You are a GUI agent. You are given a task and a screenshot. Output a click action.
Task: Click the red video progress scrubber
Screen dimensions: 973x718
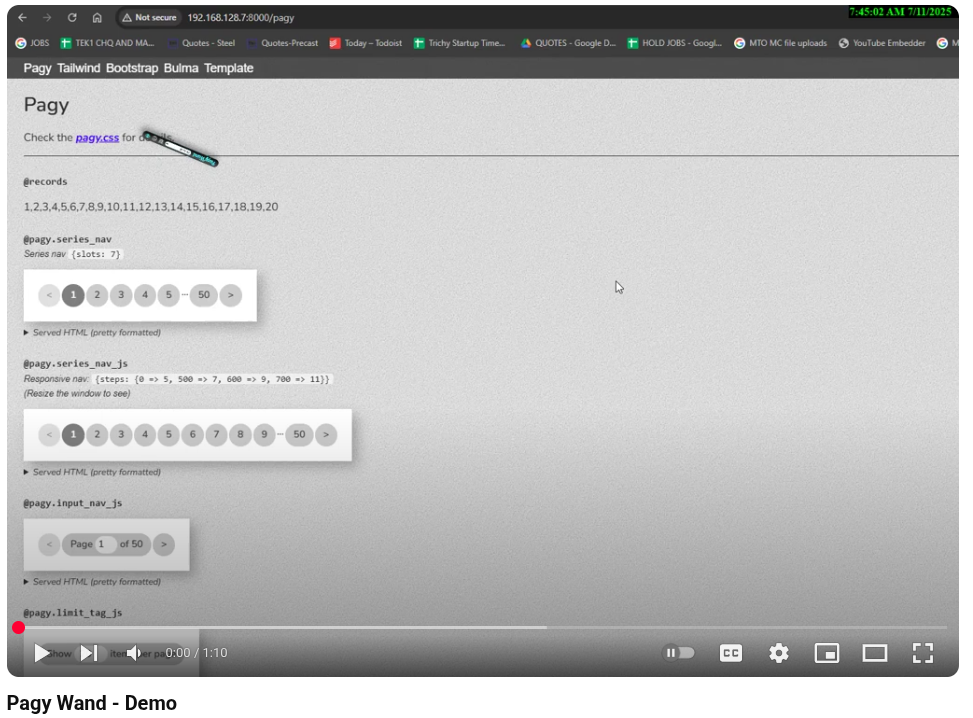tap(18, 628)
